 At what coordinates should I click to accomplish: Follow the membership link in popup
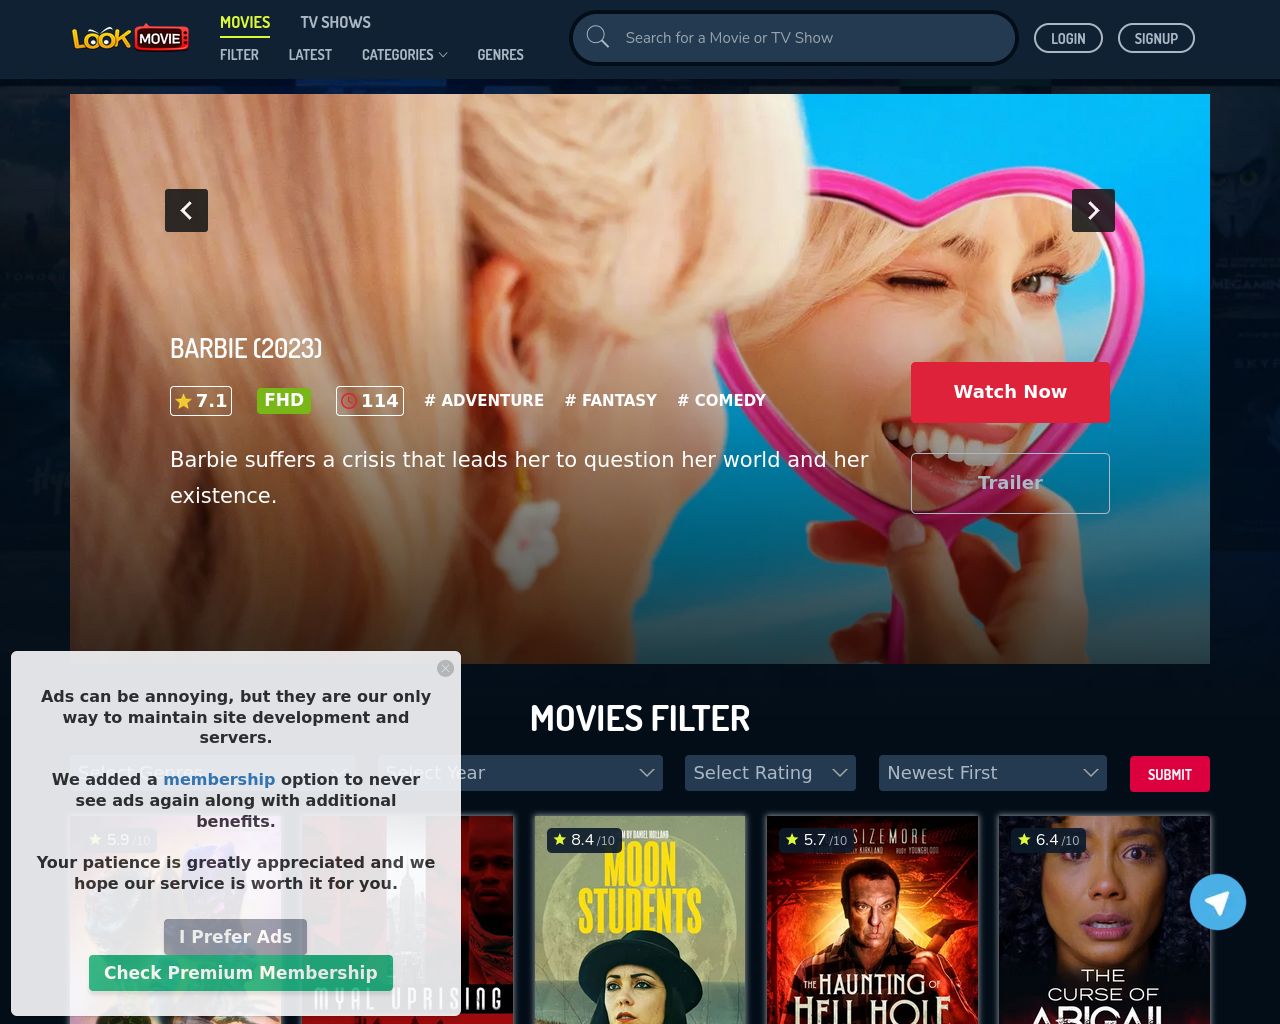[219, 779]
